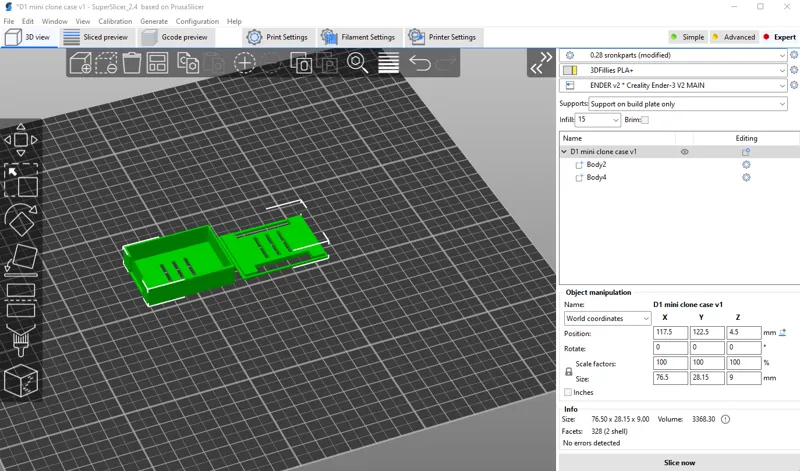
Task: Open the Filament Settings tab
Action: pyautogui.click(x=359, y=37)
